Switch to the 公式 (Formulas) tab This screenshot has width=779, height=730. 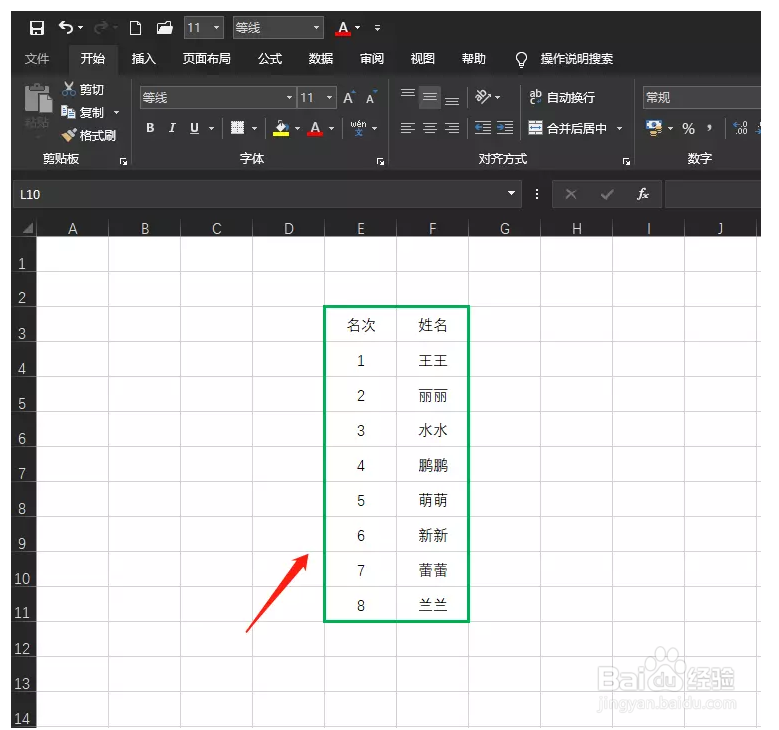point(270,59)
